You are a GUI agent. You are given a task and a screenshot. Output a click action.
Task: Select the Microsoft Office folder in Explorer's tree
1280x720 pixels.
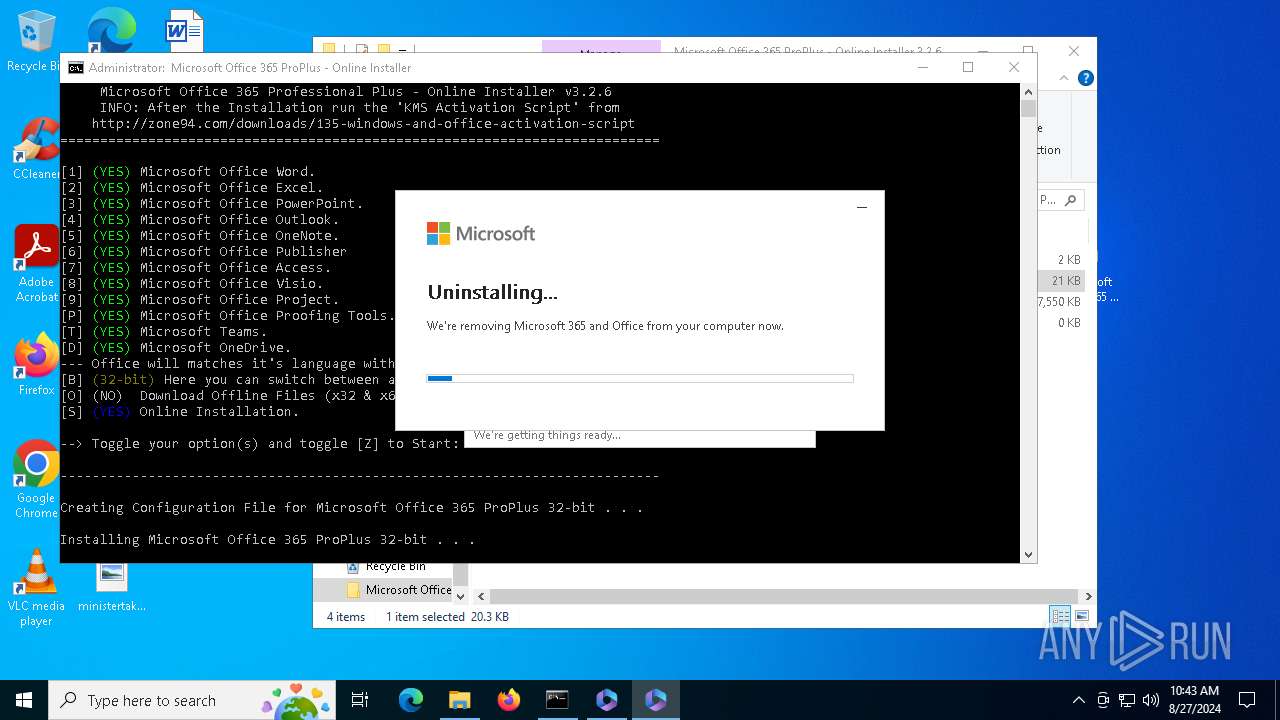coord(399,590)
